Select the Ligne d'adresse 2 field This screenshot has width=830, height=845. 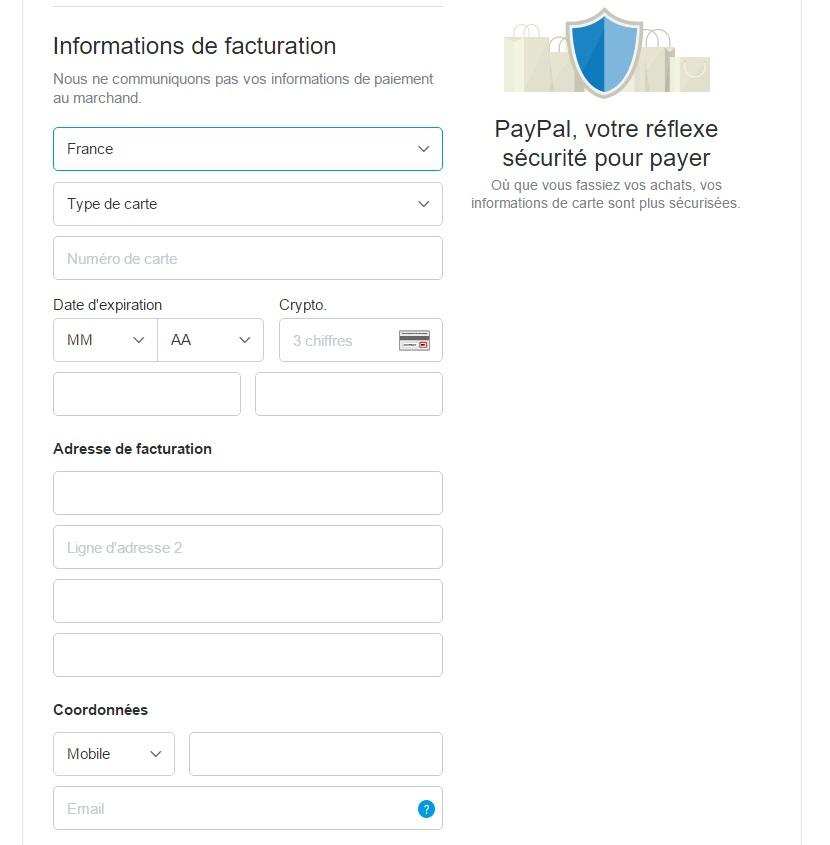[x=247, y=547]
